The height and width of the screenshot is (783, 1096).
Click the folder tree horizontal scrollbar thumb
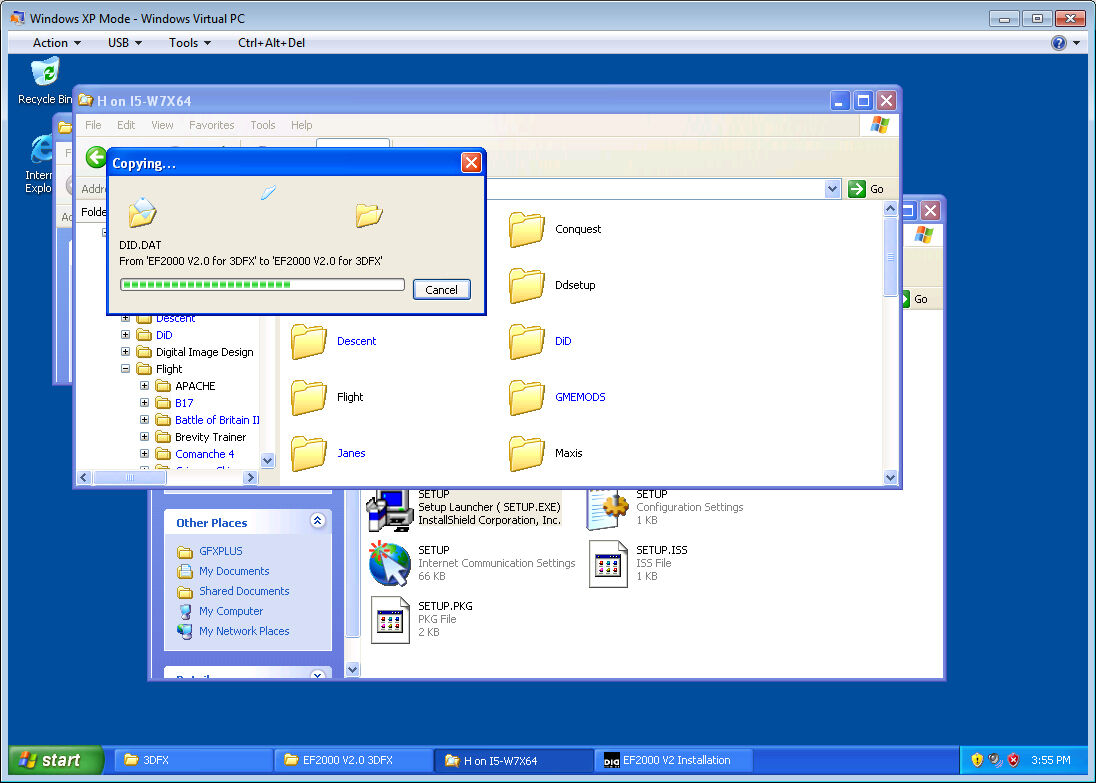click(x=129, y=477)
